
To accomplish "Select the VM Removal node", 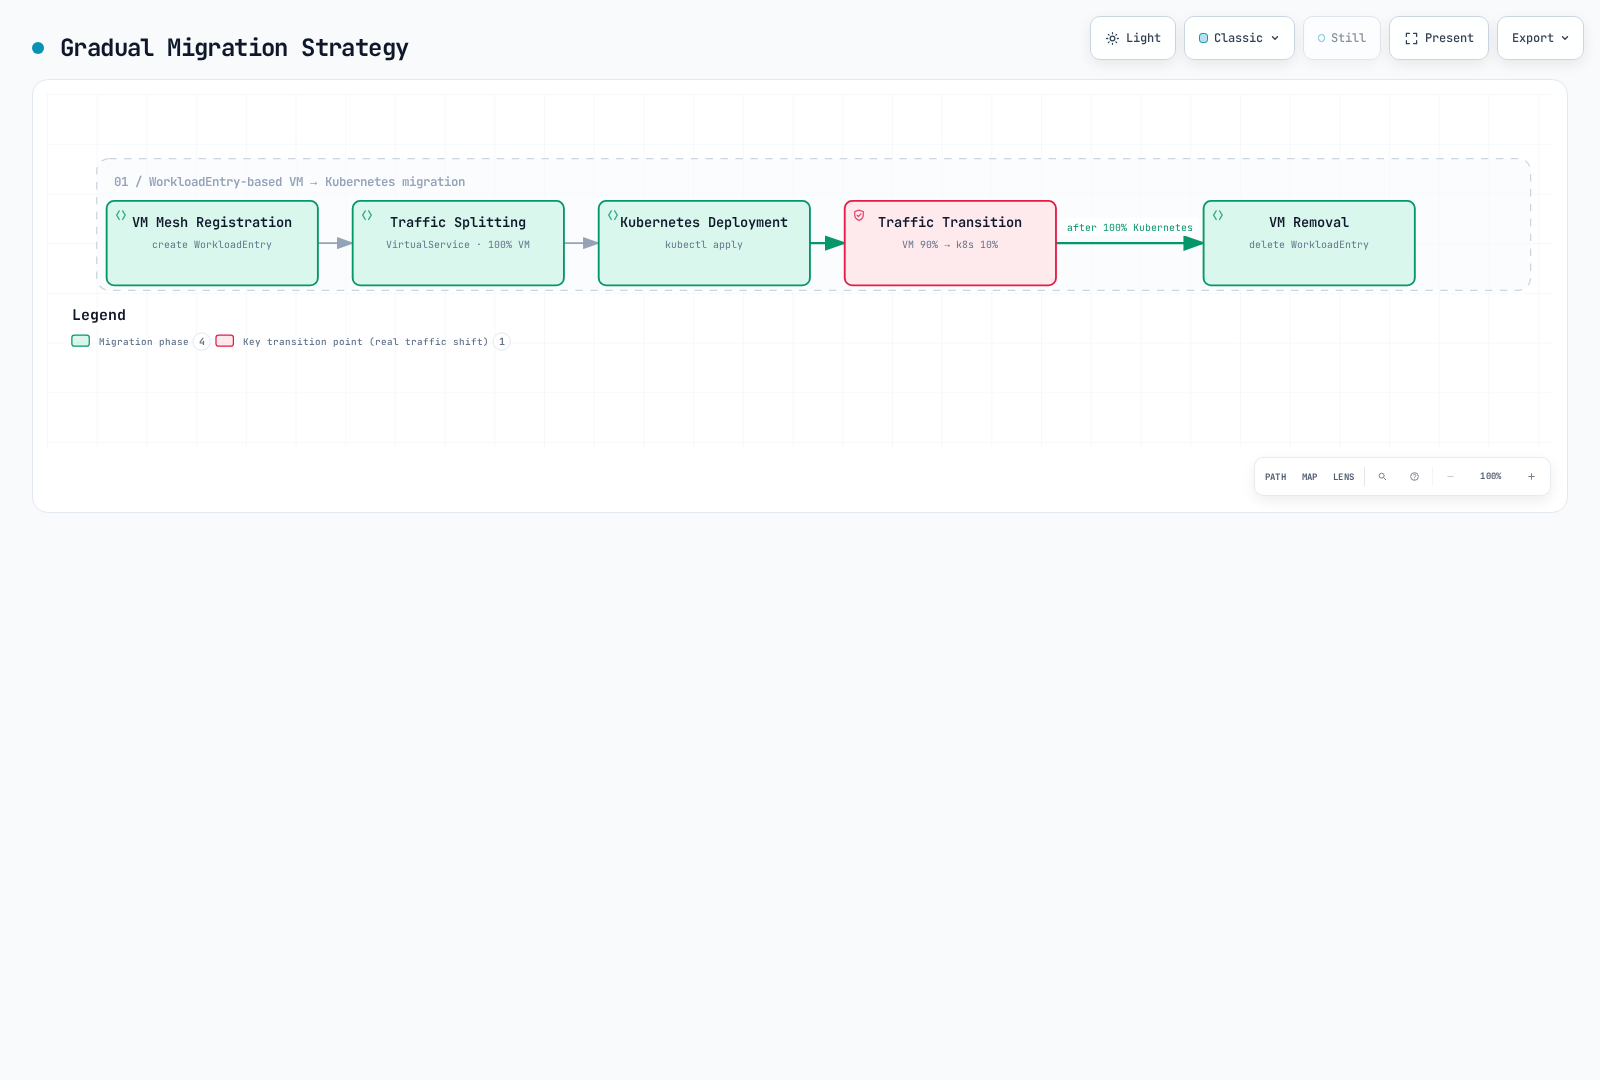I will pos(1309,243).
